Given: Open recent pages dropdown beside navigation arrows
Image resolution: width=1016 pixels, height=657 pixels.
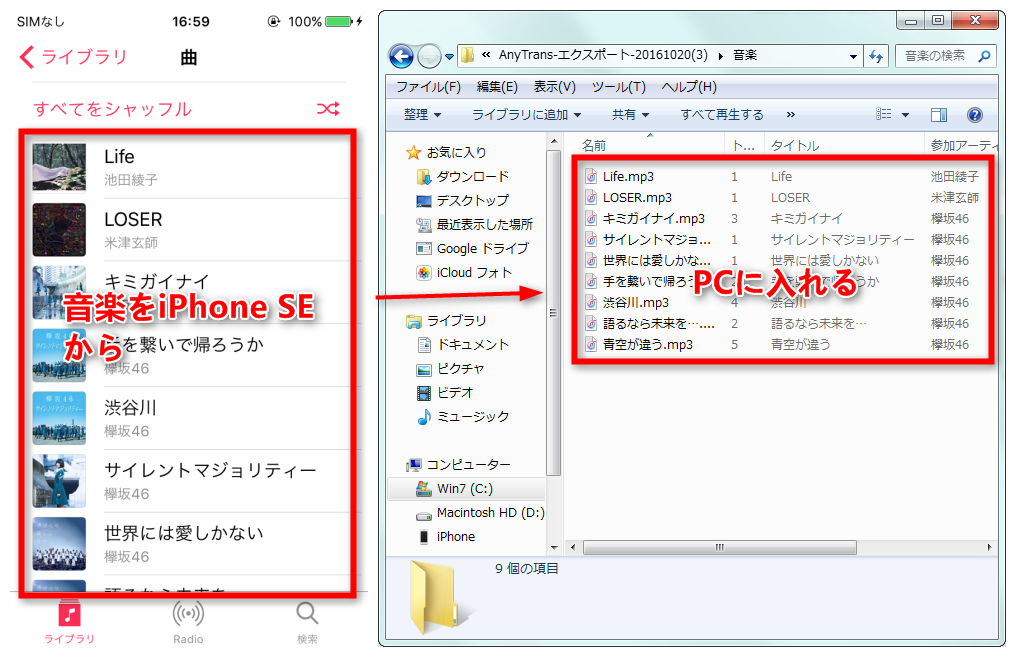Looking at the screenshot, I should (449, 56).
